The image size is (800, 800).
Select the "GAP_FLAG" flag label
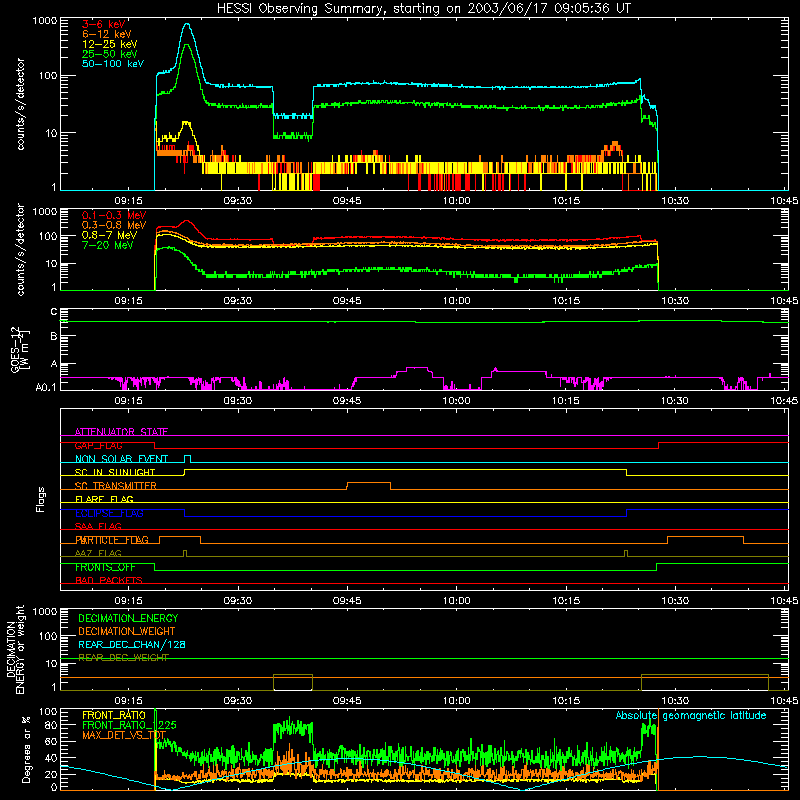[x=98, y=445]
